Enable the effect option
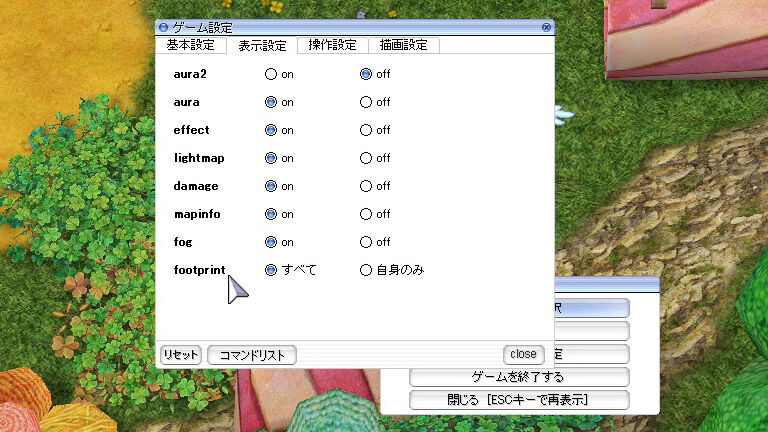 (271, 130)
